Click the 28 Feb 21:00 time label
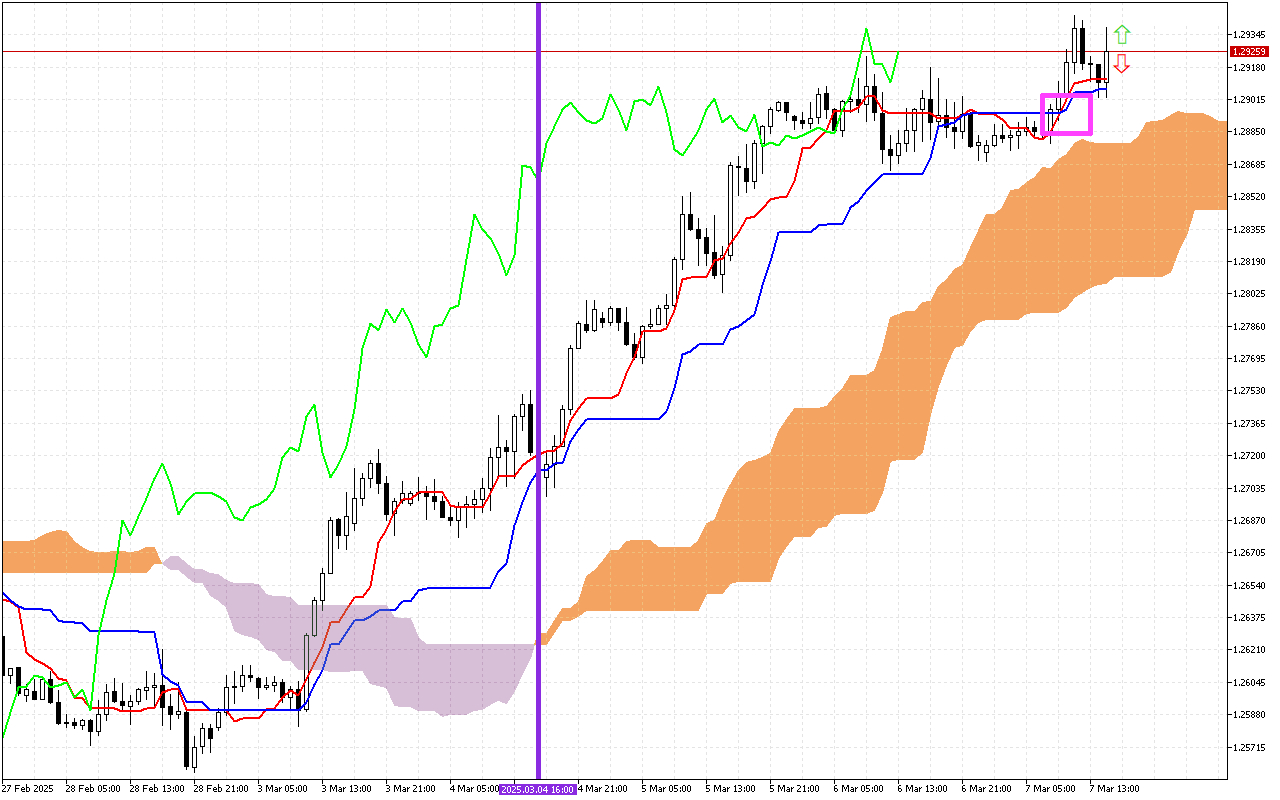Screen dimensions: 1280x800 coord(219,789)
